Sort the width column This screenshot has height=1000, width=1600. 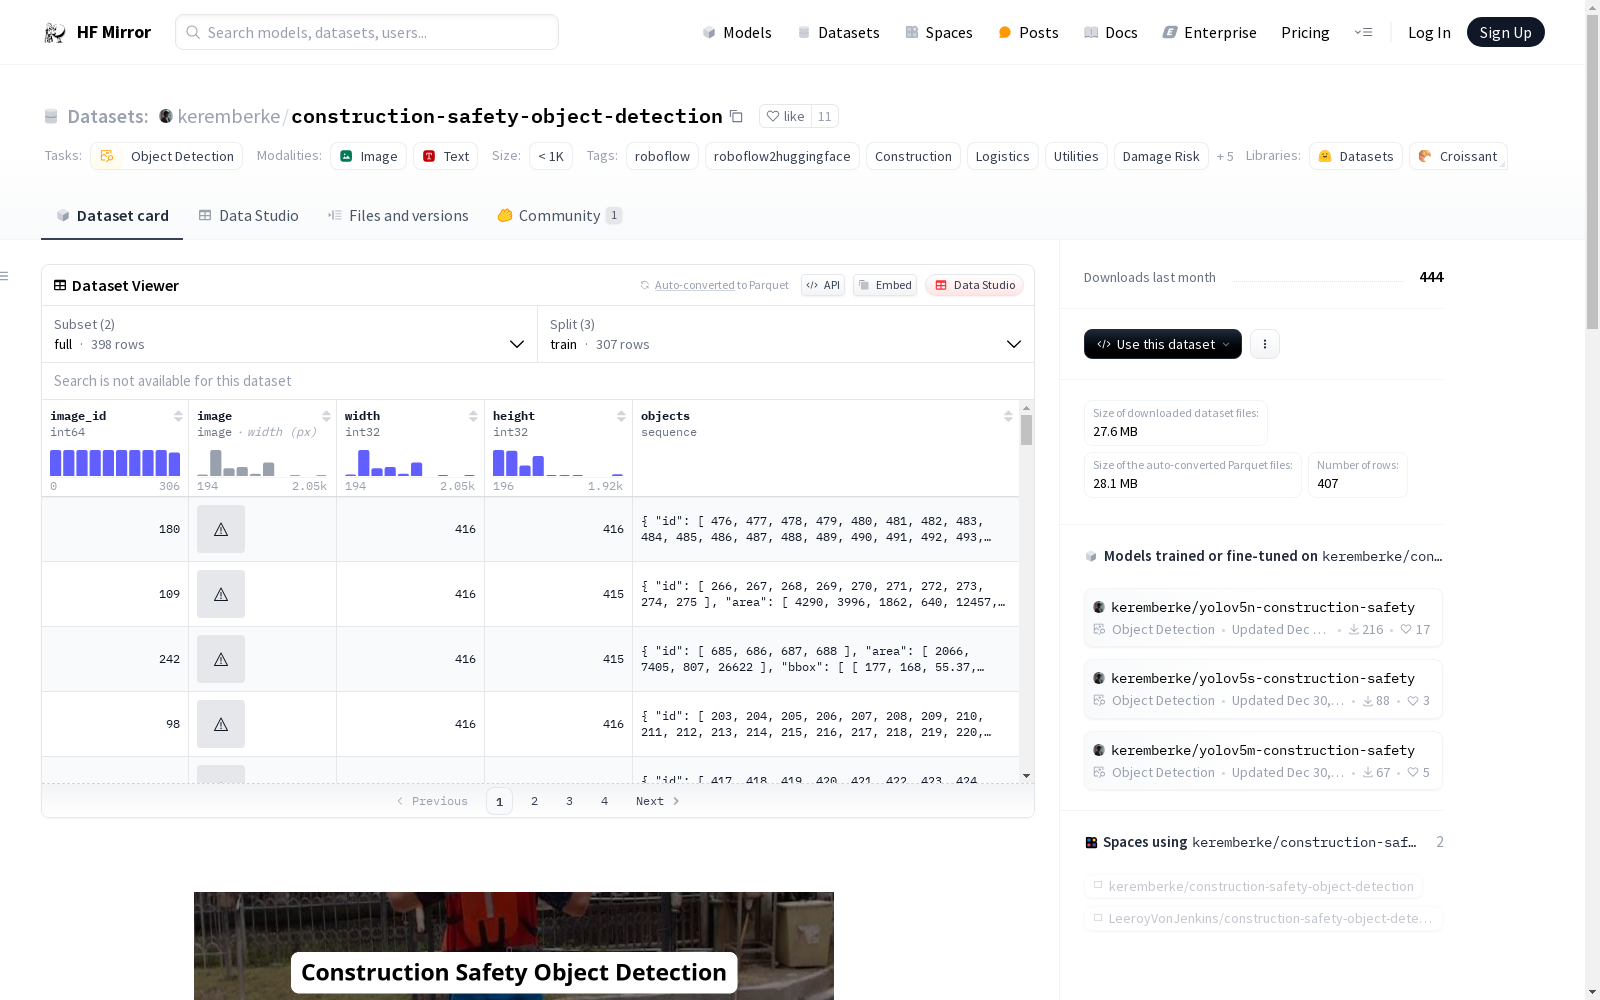[473, 416]
